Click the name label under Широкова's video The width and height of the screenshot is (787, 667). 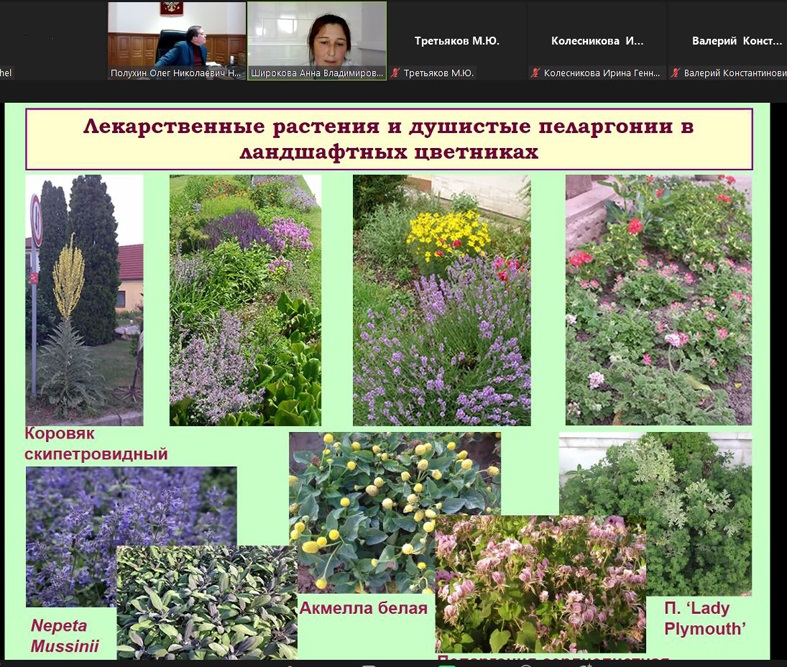pyautogui.click(x=317, y=73)
